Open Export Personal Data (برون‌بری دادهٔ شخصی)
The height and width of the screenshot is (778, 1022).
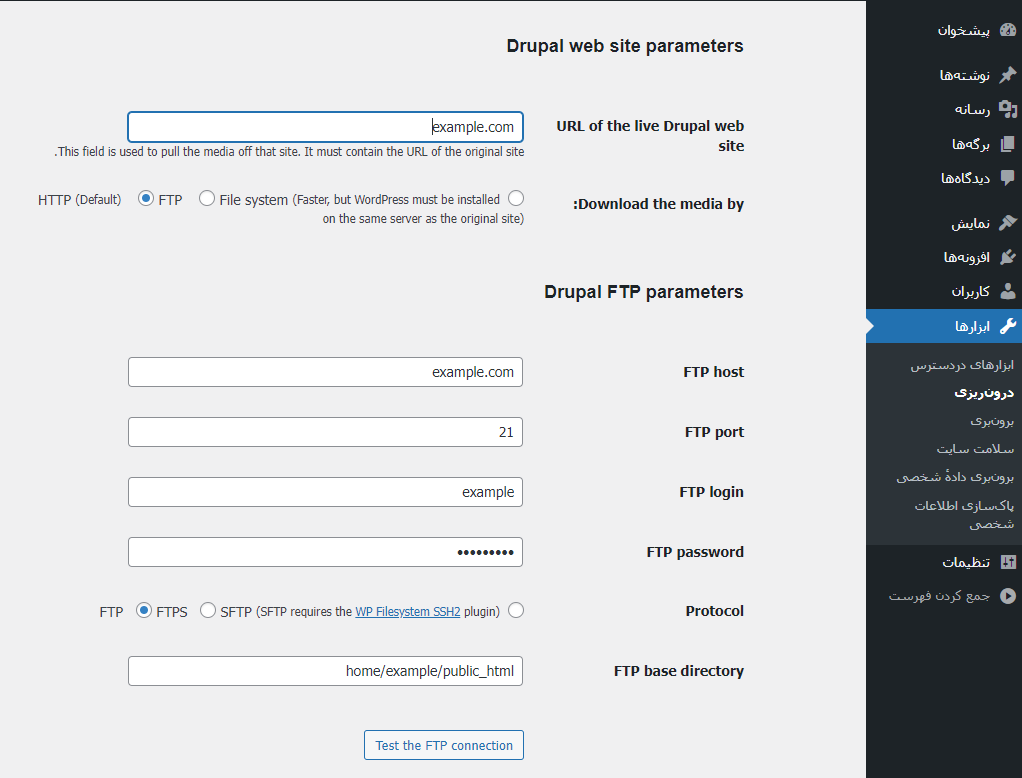pos(955,477)
